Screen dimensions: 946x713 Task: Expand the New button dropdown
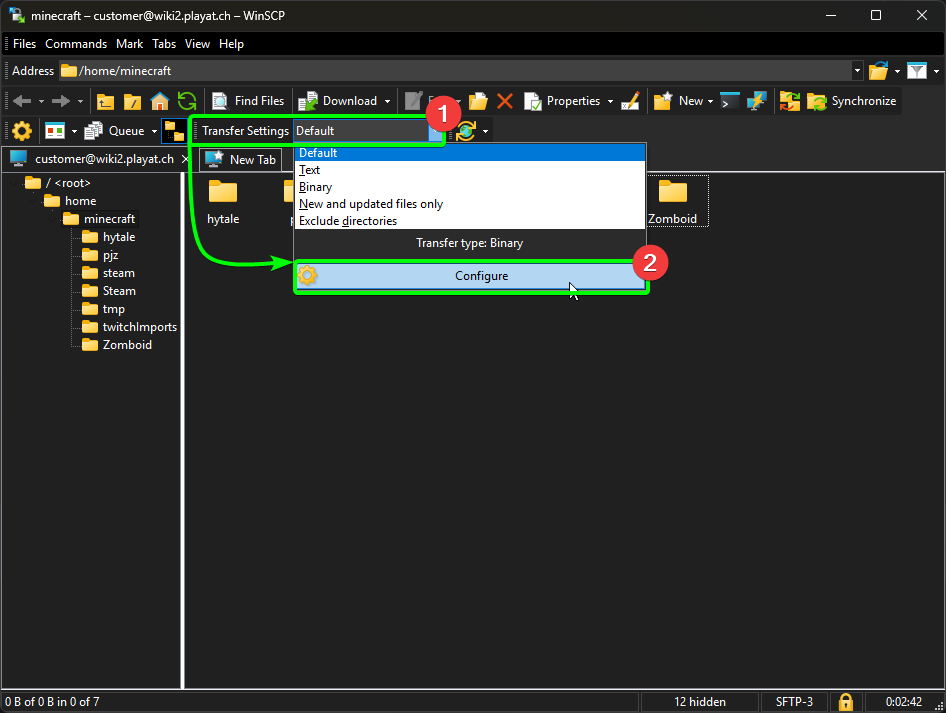(x=711, y=100)
